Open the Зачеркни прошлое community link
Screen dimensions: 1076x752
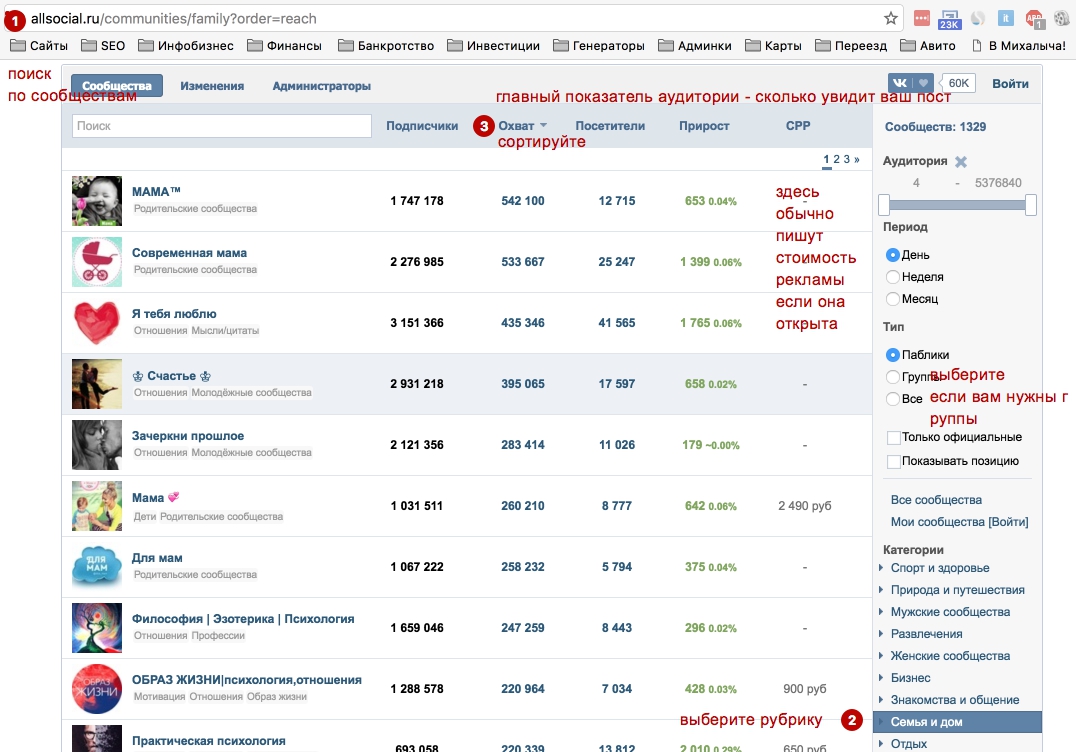point(187,436)
